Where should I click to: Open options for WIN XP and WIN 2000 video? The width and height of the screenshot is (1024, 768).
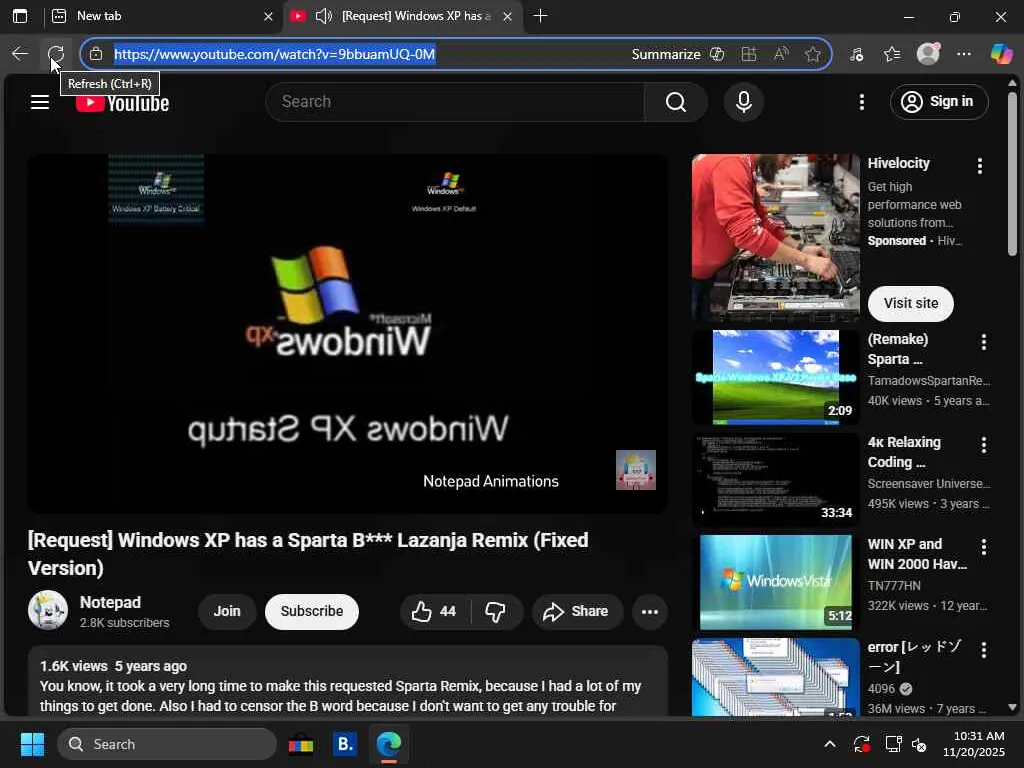984,547
